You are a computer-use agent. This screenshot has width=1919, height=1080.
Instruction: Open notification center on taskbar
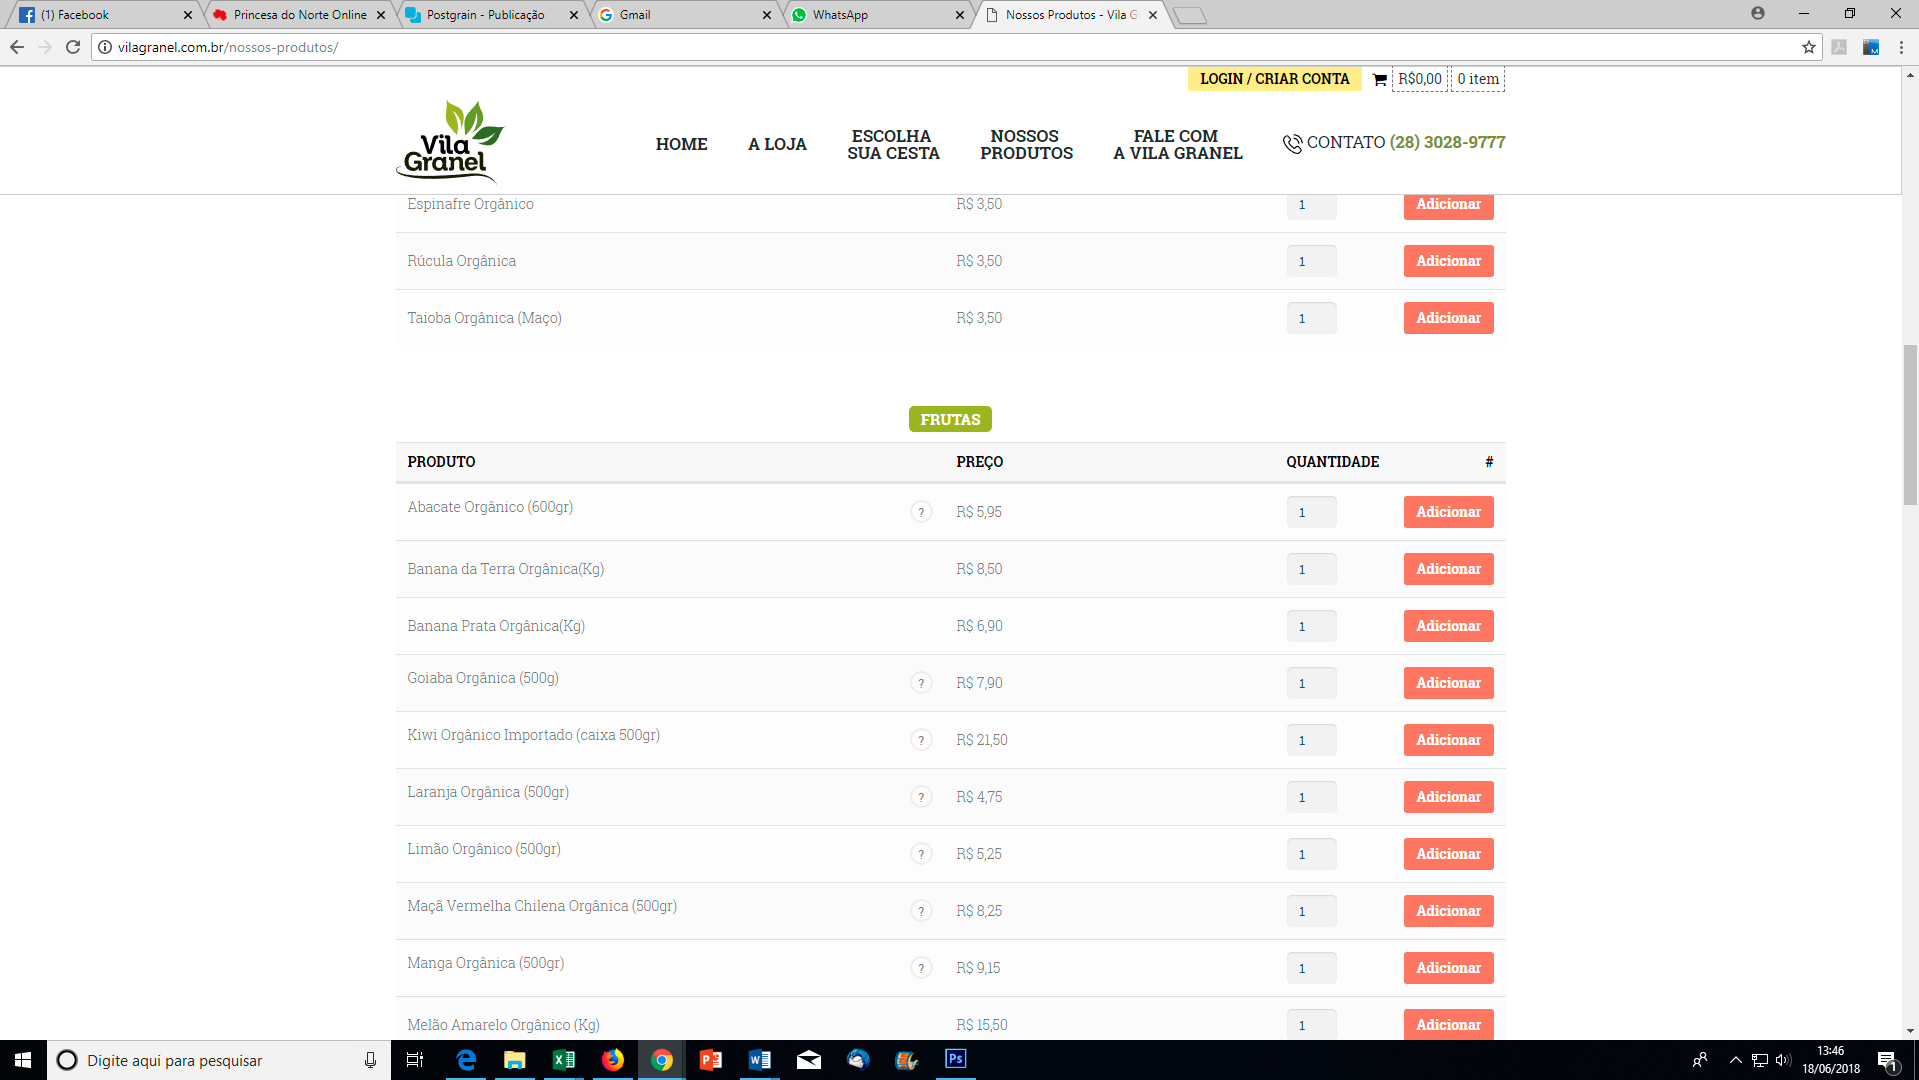coord(1886,1060)
